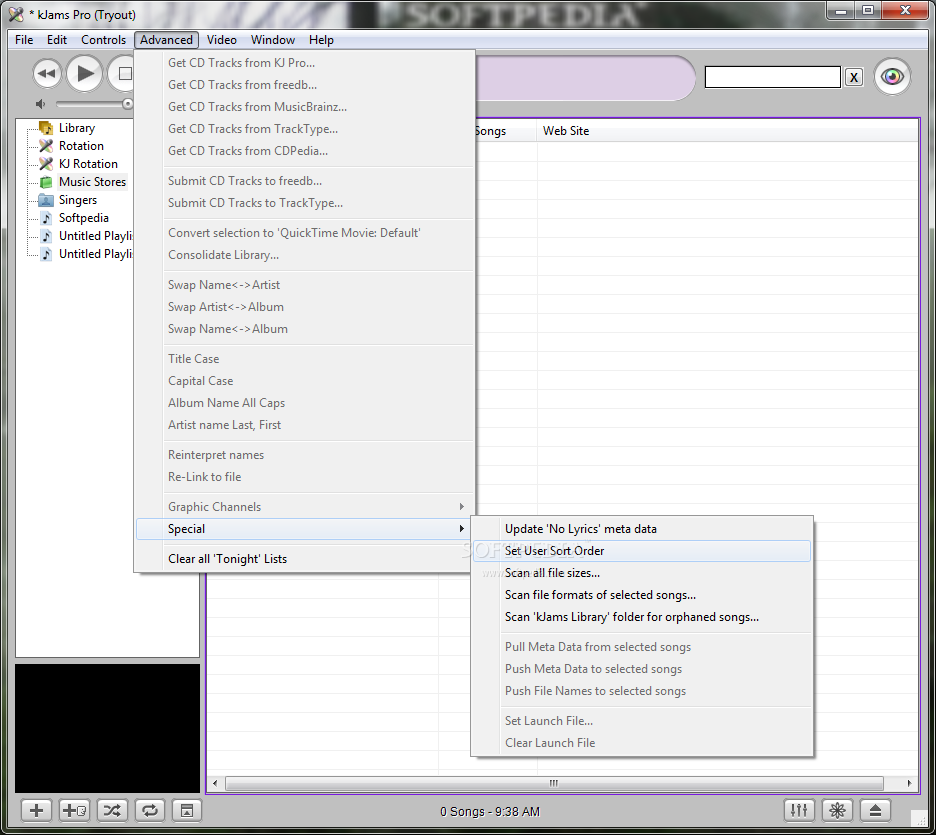
Task: Choose Update 'No Lyrics' meta data
Action: [642, 529]
